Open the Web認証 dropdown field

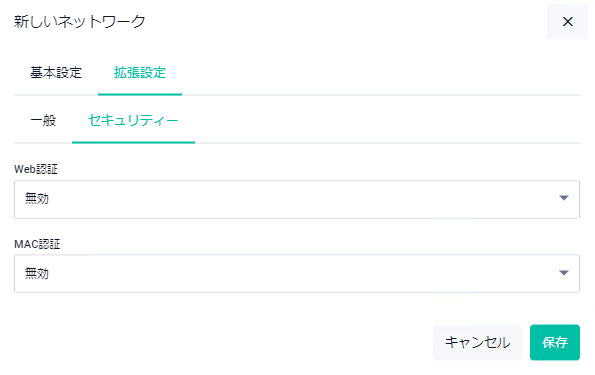click(297, 199)
